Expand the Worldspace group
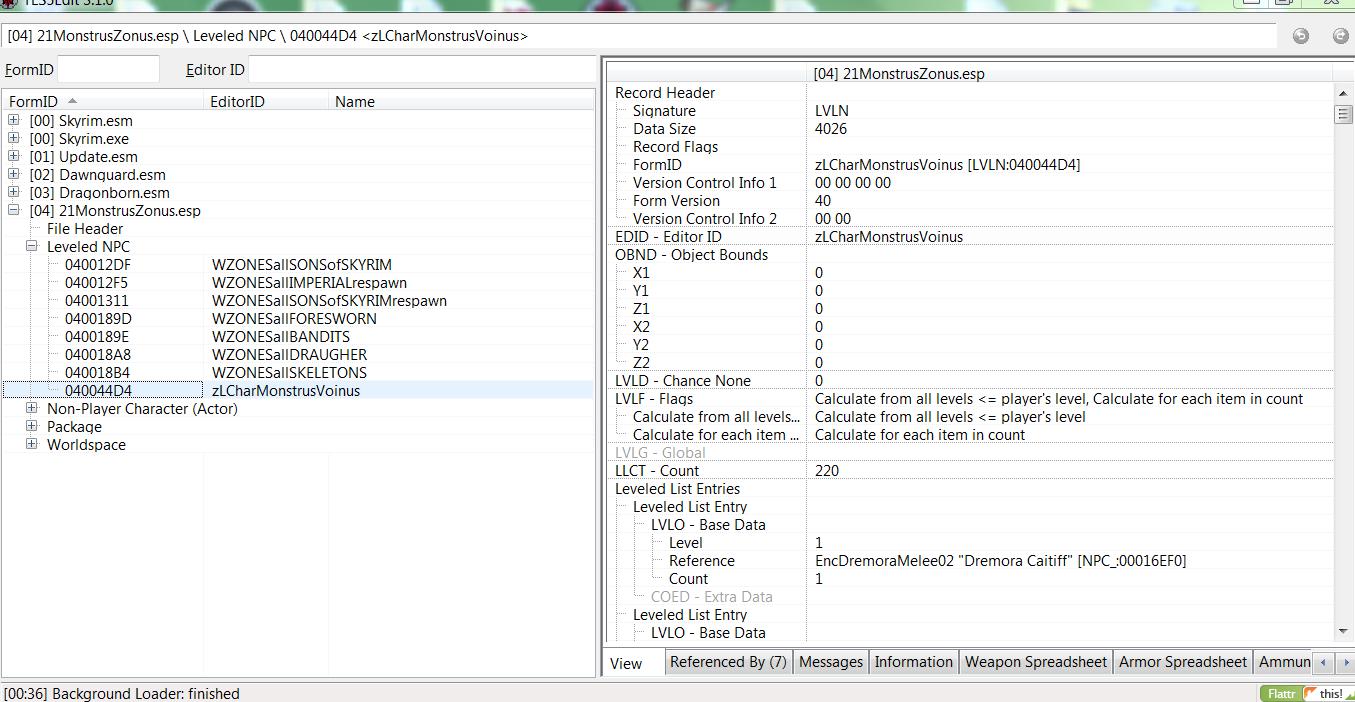 tap(32, 444)
